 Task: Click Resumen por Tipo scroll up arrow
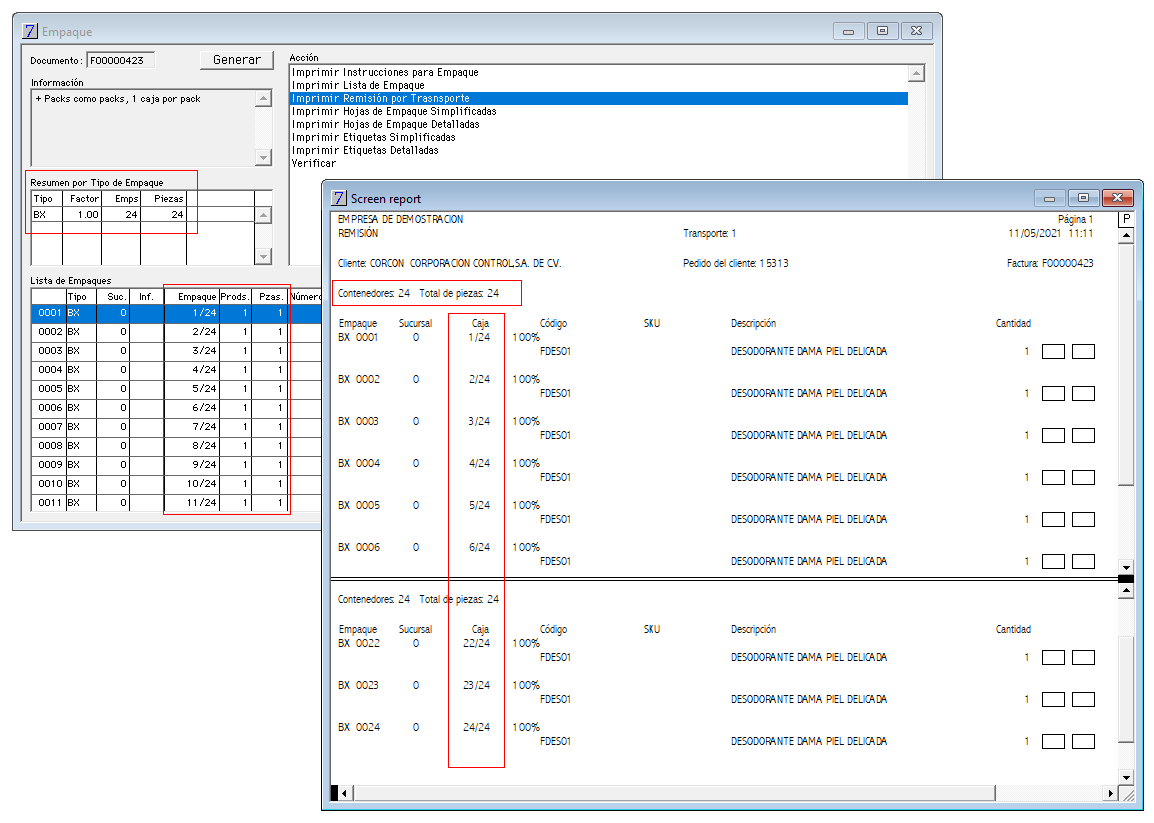[263, 216]
